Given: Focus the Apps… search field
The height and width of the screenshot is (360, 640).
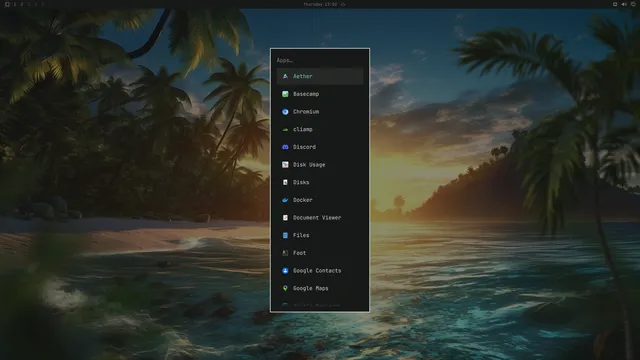Looking at the screenshot, I should [320, 60].
